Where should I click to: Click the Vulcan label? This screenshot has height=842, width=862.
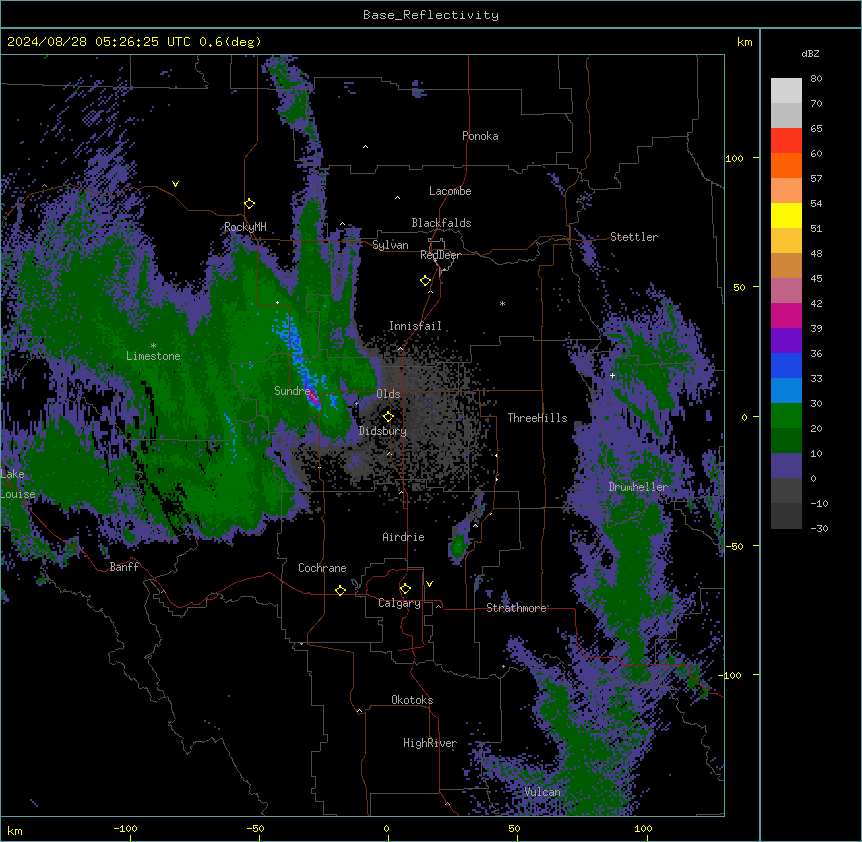pyautogui.click(x=543, y=792)
